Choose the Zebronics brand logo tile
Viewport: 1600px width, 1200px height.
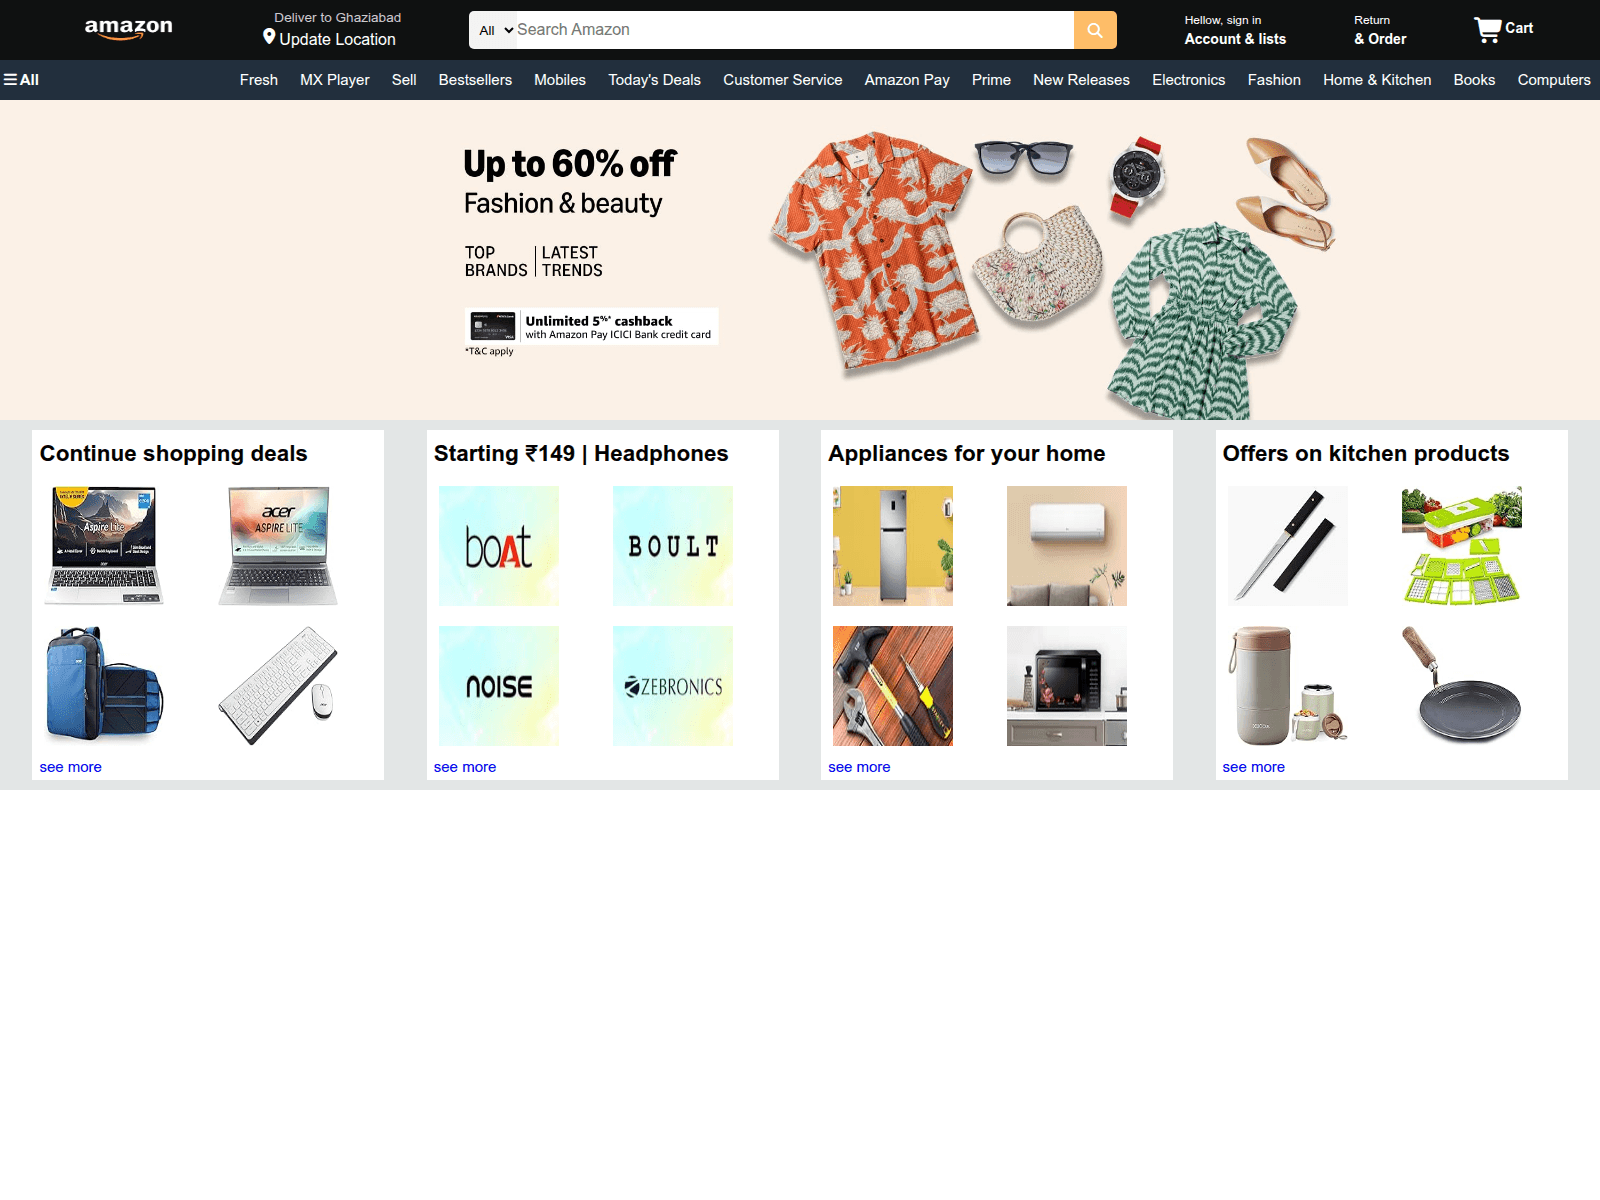(x=673, y=686)
